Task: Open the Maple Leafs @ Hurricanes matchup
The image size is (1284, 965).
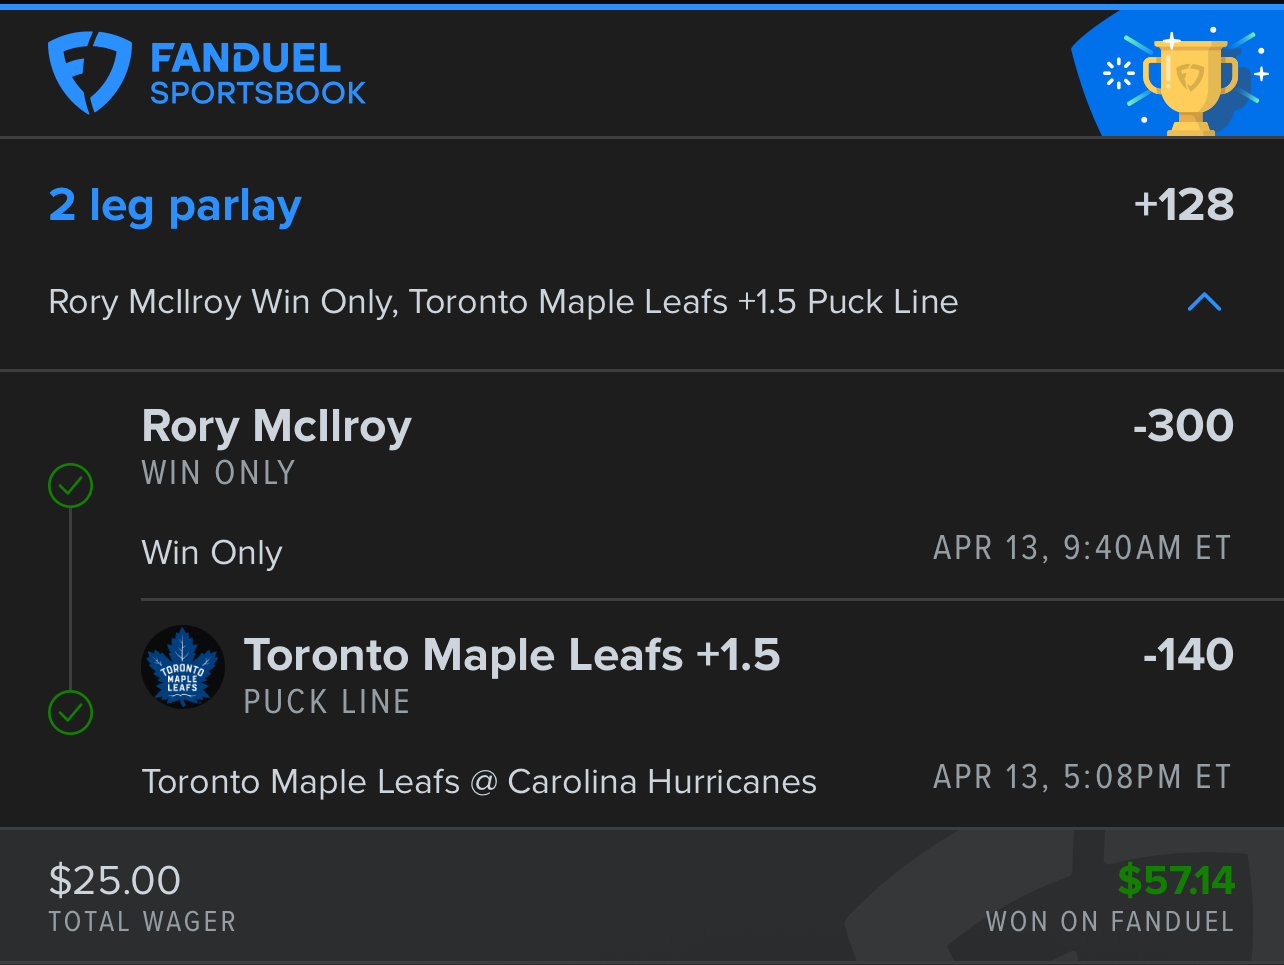Action: click(x=479, y=782)
